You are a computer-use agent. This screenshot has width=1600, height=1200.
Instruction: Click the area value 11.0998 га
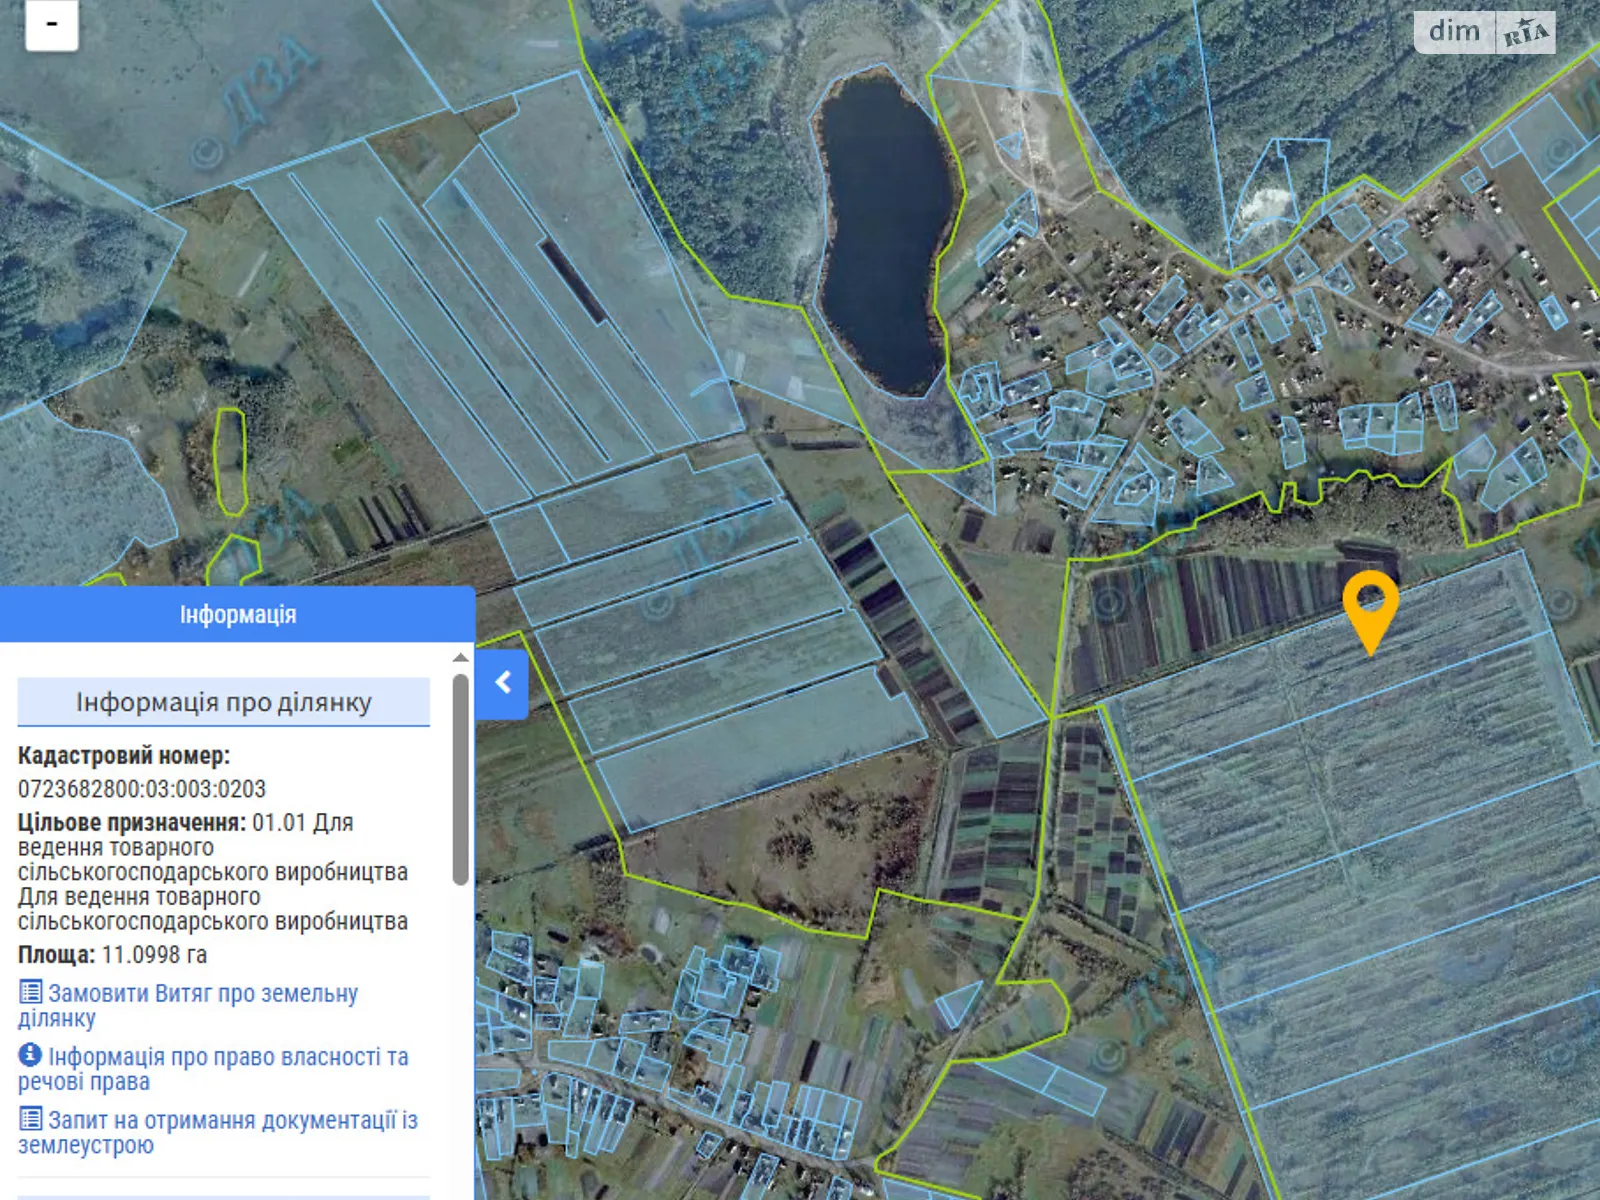154,955
